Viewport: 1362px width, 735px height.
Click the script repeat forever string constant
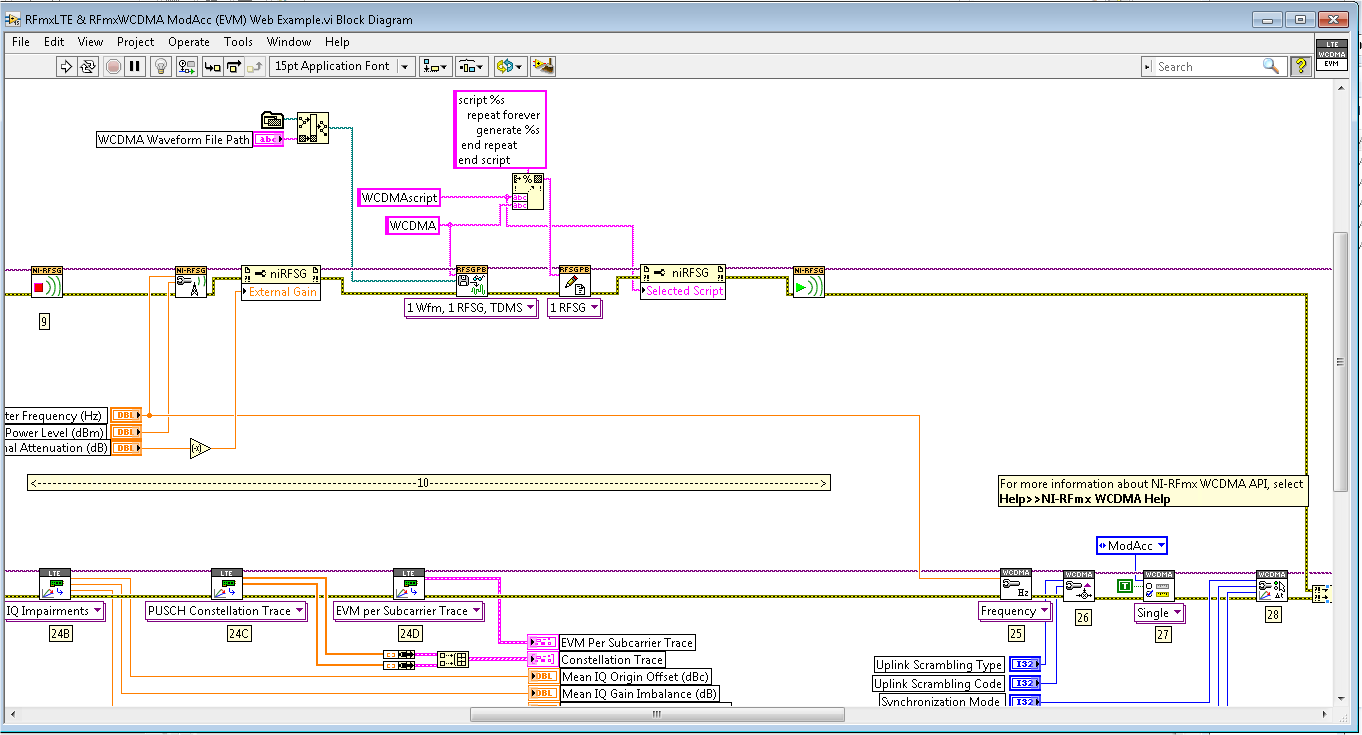click(x=500, y=130)
